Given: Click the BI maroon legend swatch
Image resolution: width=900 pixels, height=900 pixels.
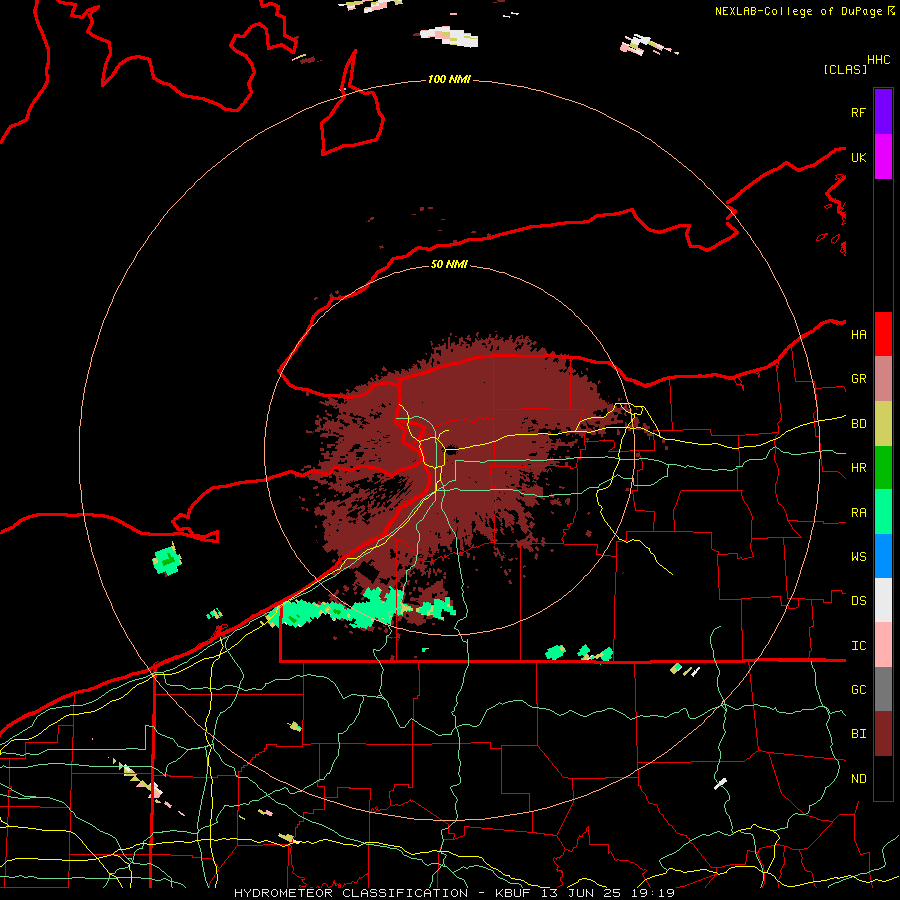Looking at the screenshot, I should click(x=883, y=734).
